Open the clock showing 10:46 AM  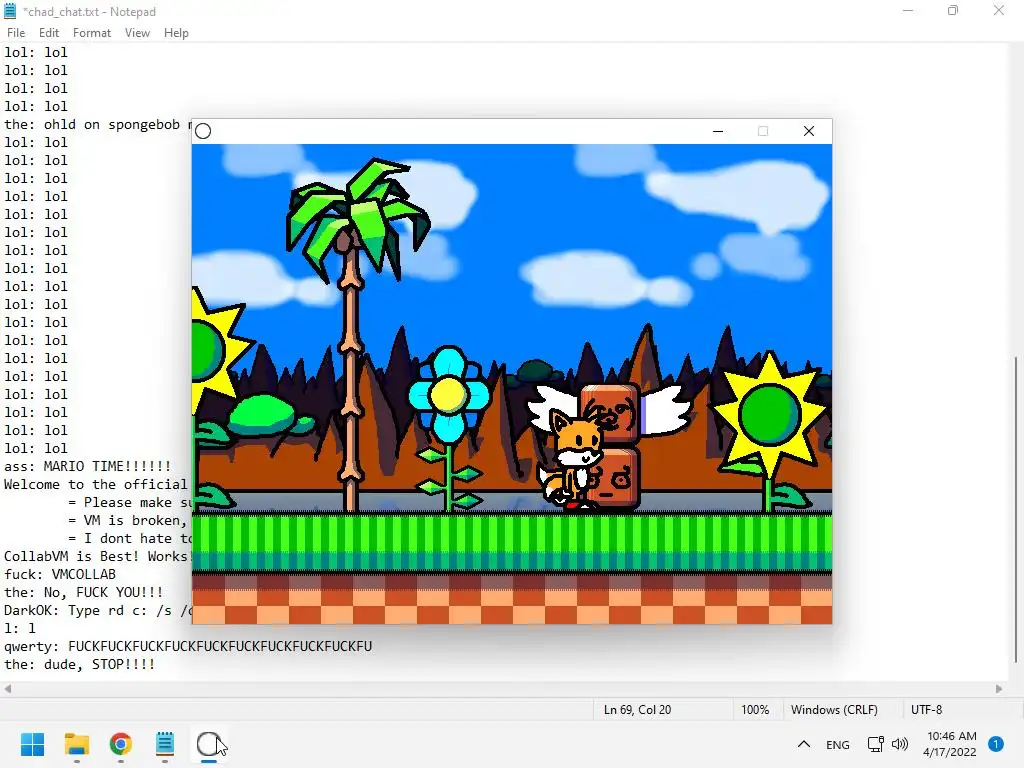click(x=950, y=744)
